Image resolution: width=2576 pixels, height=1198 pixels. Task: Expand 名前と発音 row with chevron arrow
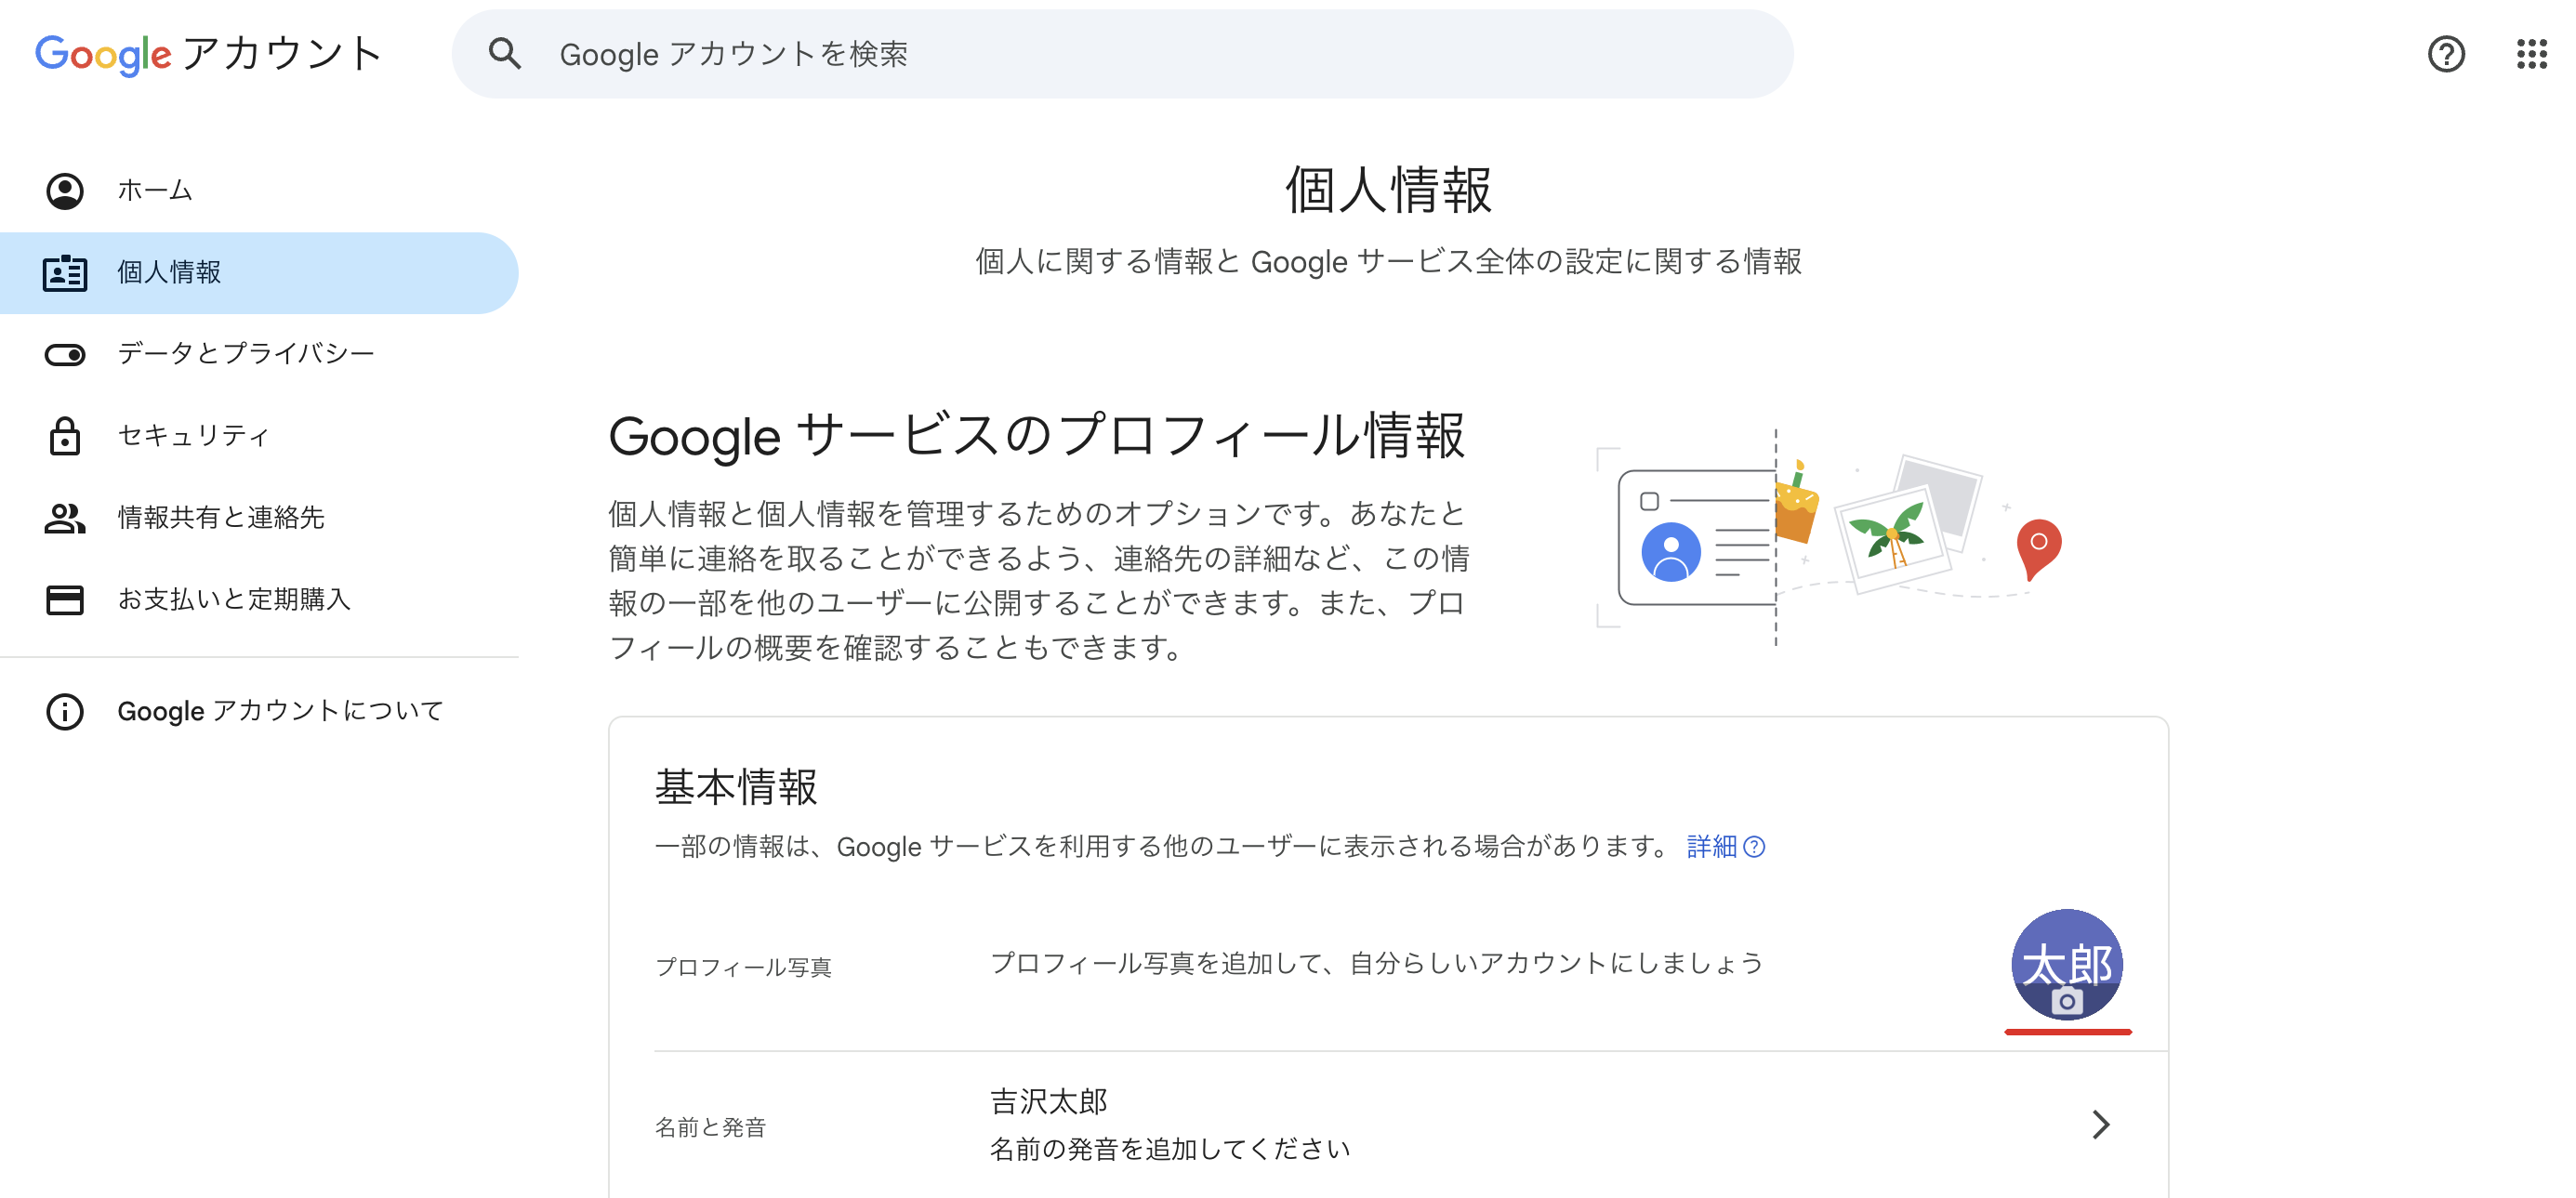coord(2100,1124)
